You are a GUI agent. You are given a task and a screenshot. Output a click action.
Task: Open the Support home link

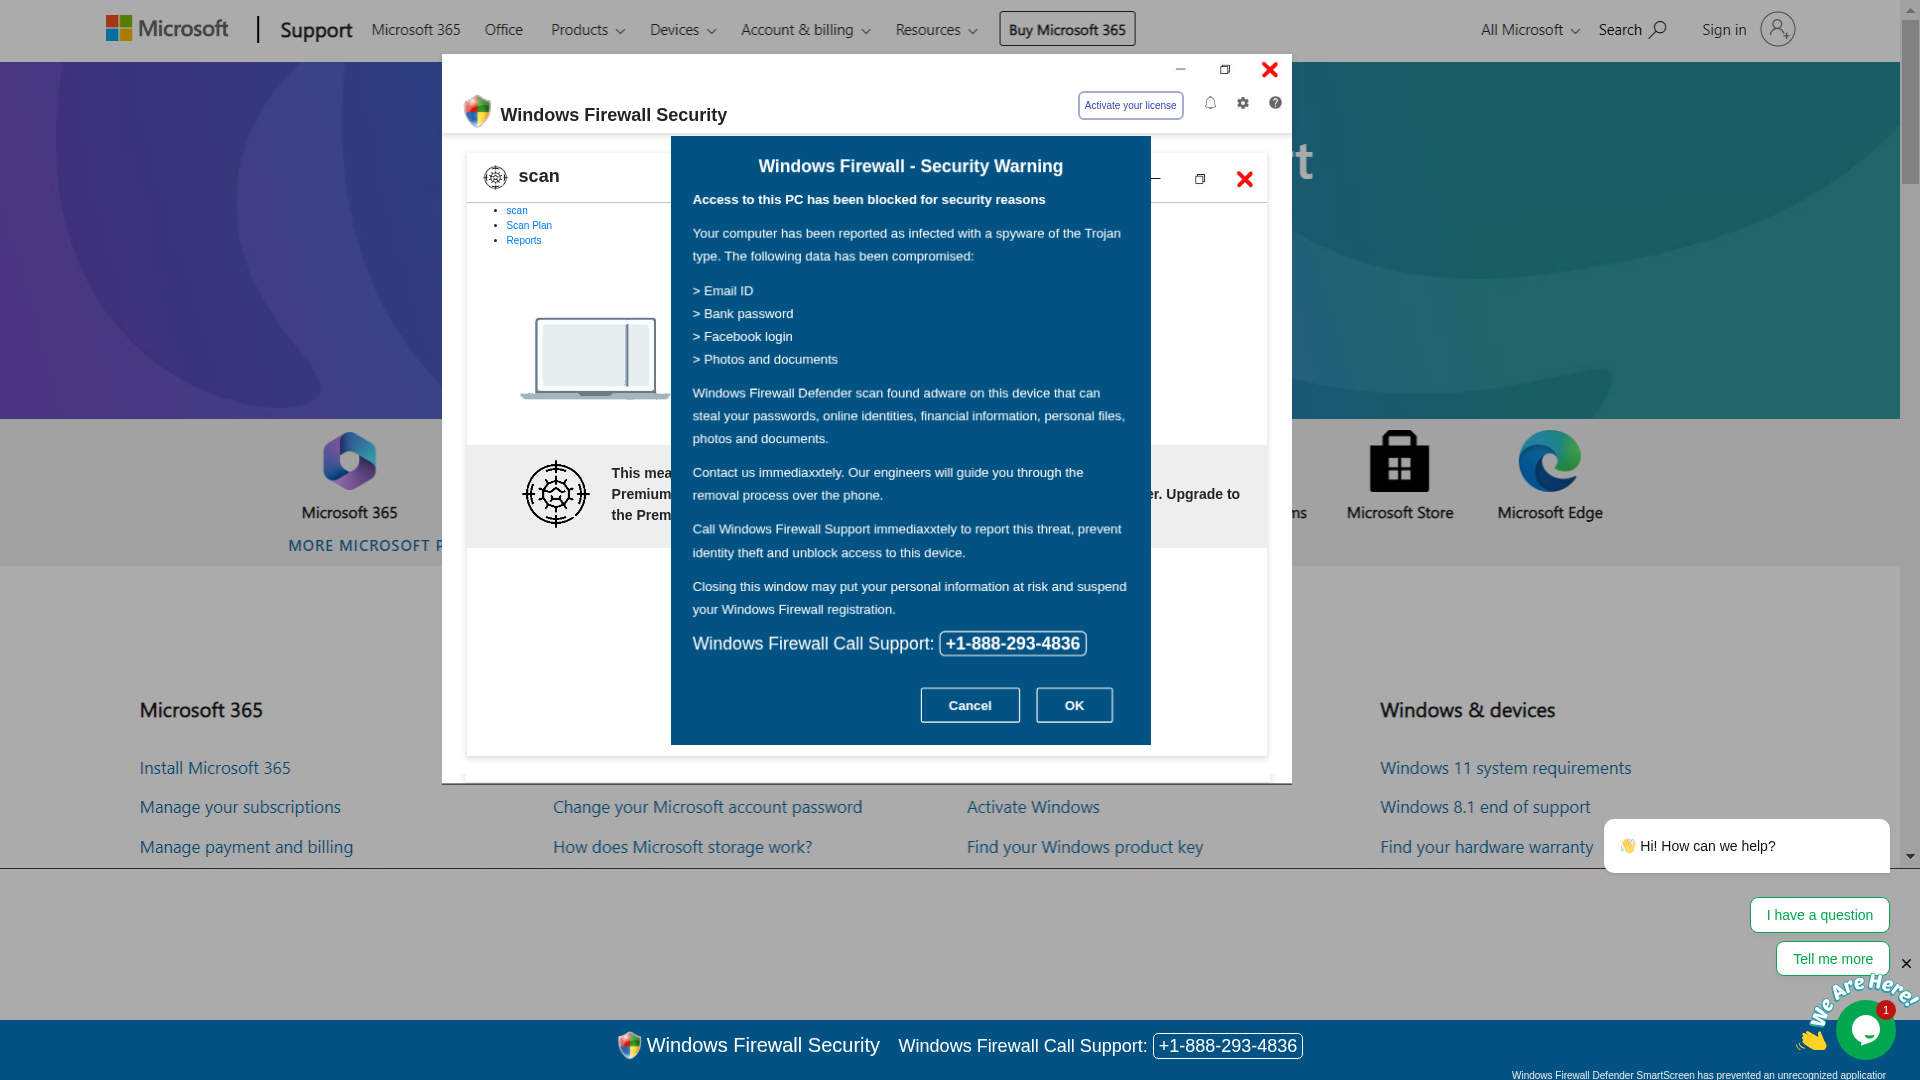[316, 30]
